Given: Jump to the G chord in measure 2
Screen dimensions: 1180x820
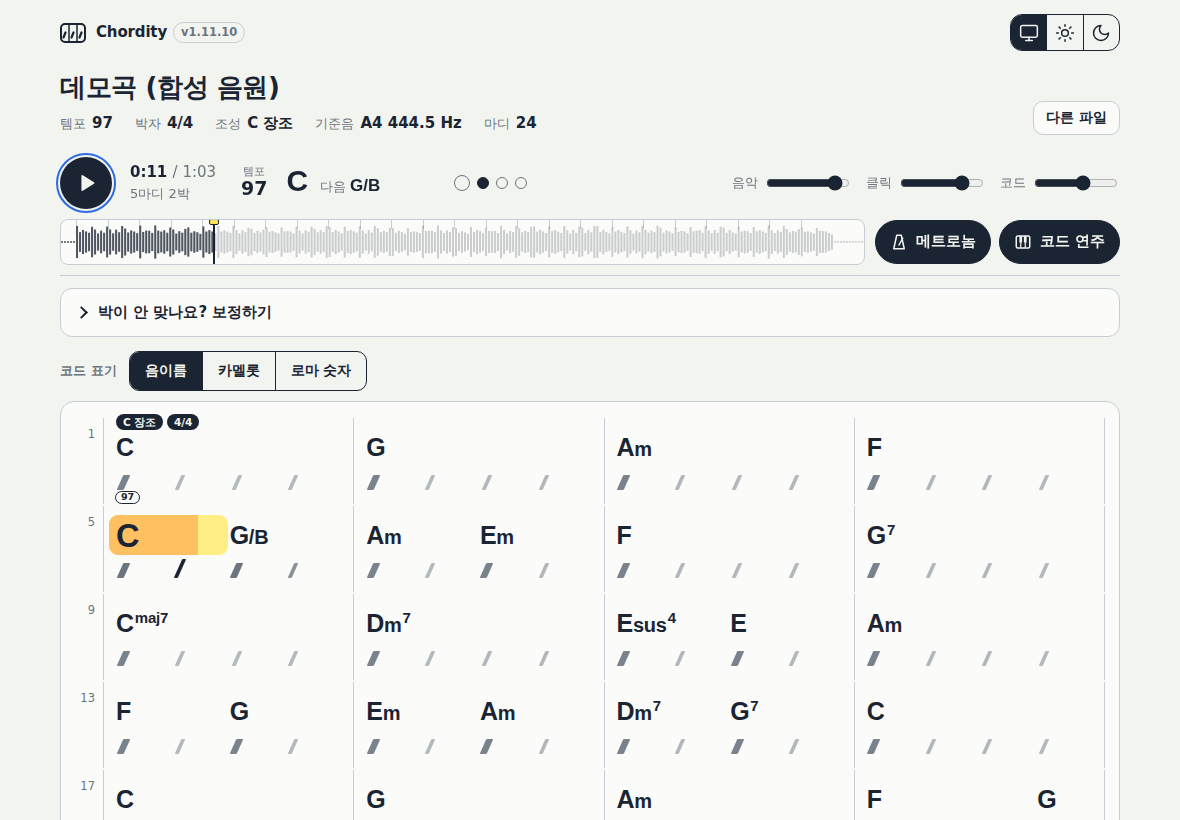Looking at the screenshot, I should (376, 448).
